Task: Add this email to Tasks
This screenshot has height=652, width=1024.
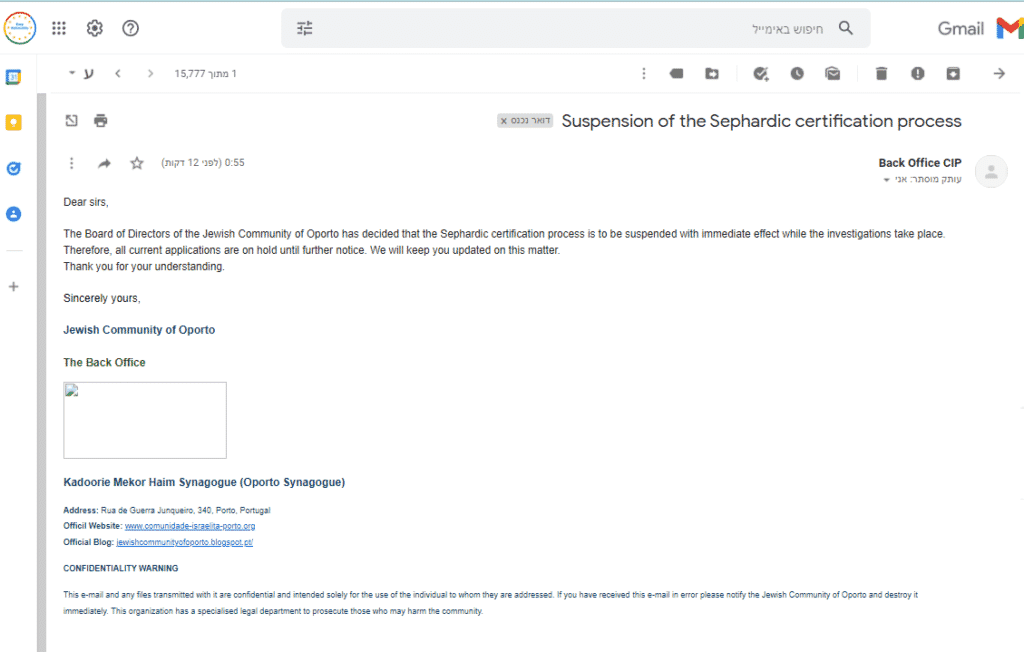Action: 761,74
